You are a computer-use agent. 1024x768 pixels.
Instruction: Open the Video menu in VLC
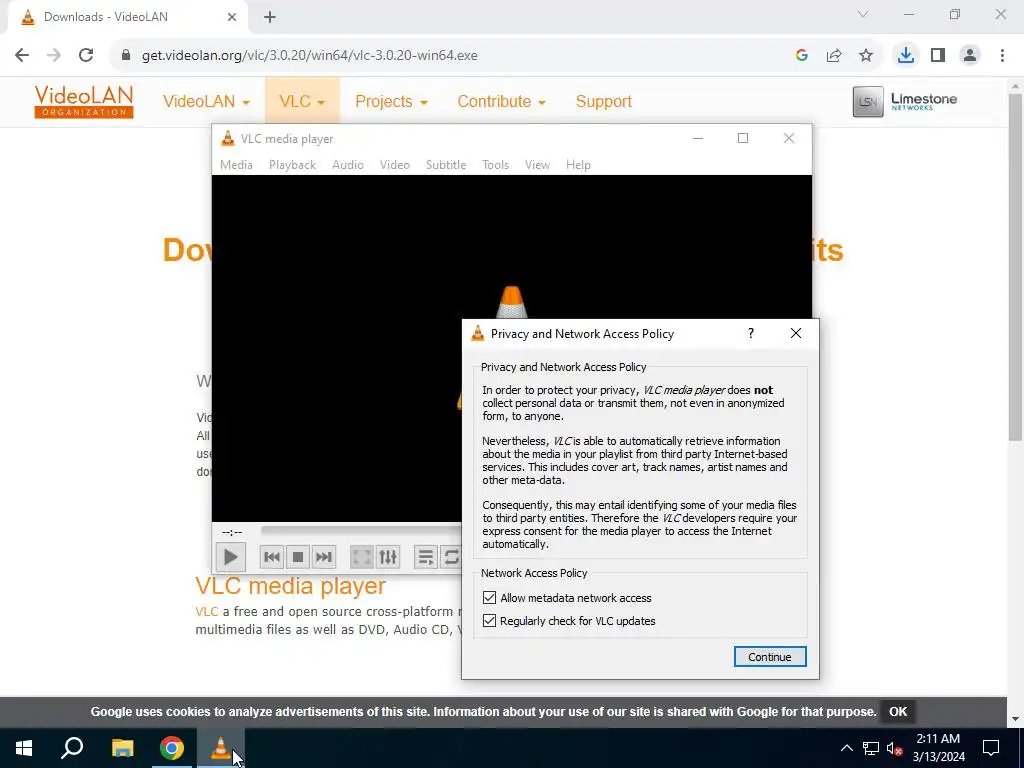tap(394, 165)
